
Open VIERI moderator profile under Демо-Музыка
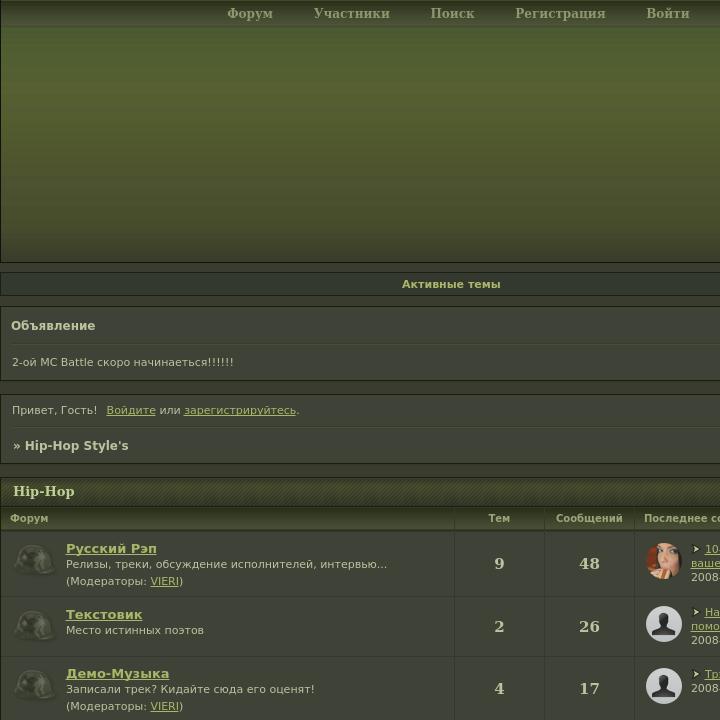(x=164, y=706)
